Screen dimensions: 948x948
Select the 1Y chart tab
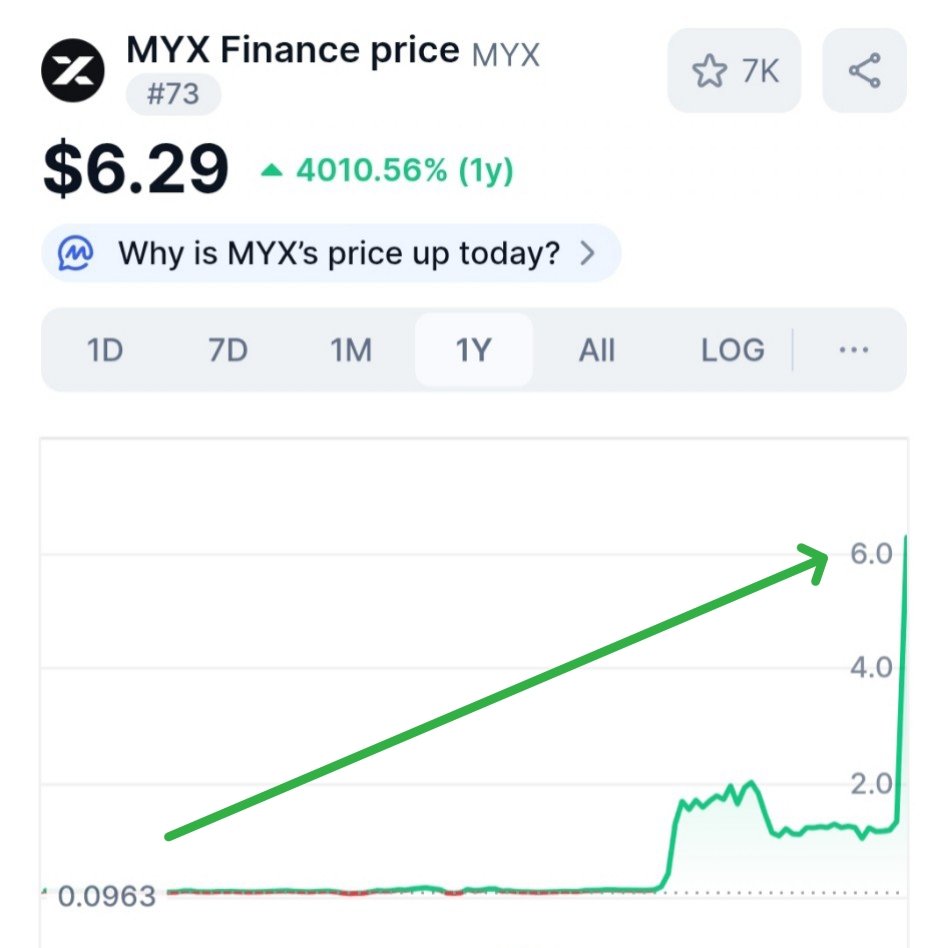(473, 350)
